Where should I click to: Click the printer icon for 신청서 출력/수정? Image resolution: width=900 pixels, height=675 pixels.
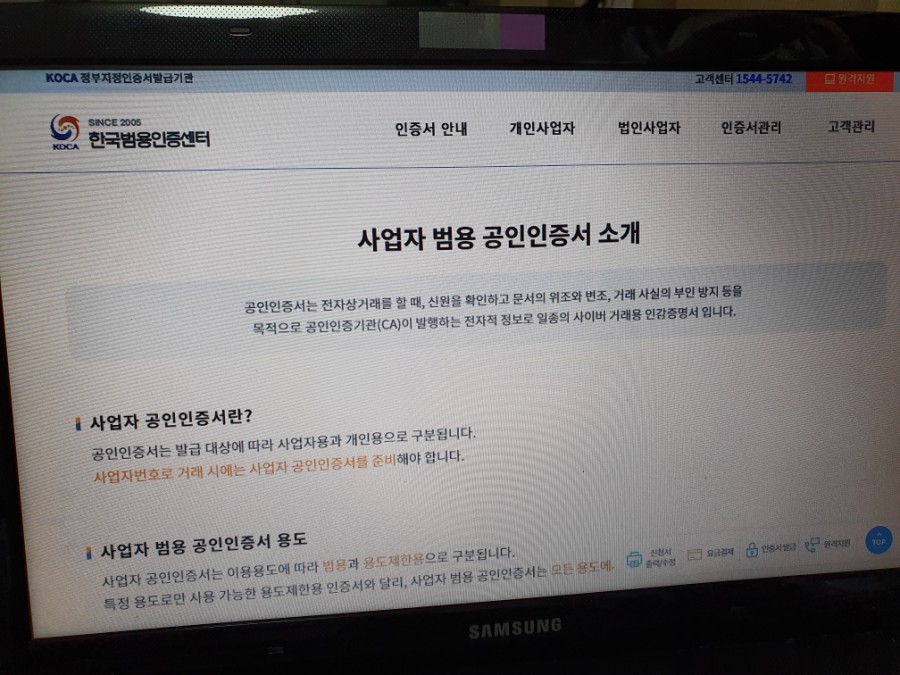tap(634, 558)
